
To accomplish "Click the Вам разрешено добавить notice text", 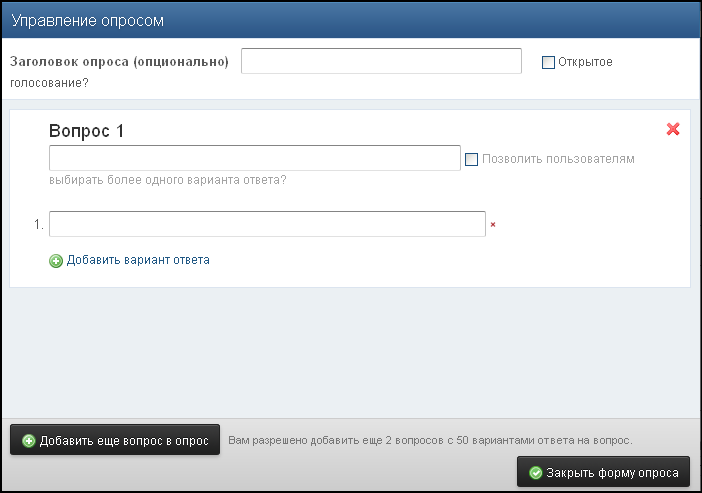I will [x=431, y=440].
